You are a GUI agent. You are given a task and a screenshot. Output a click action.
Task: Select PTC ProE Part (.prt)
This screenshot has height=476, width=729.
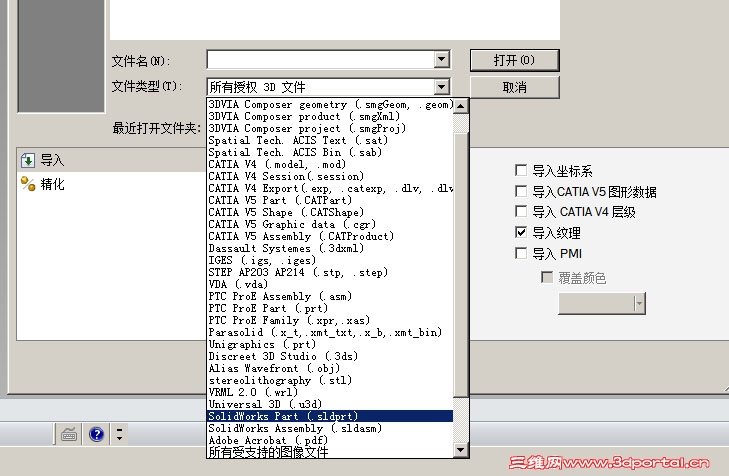(x=330, y=309)
